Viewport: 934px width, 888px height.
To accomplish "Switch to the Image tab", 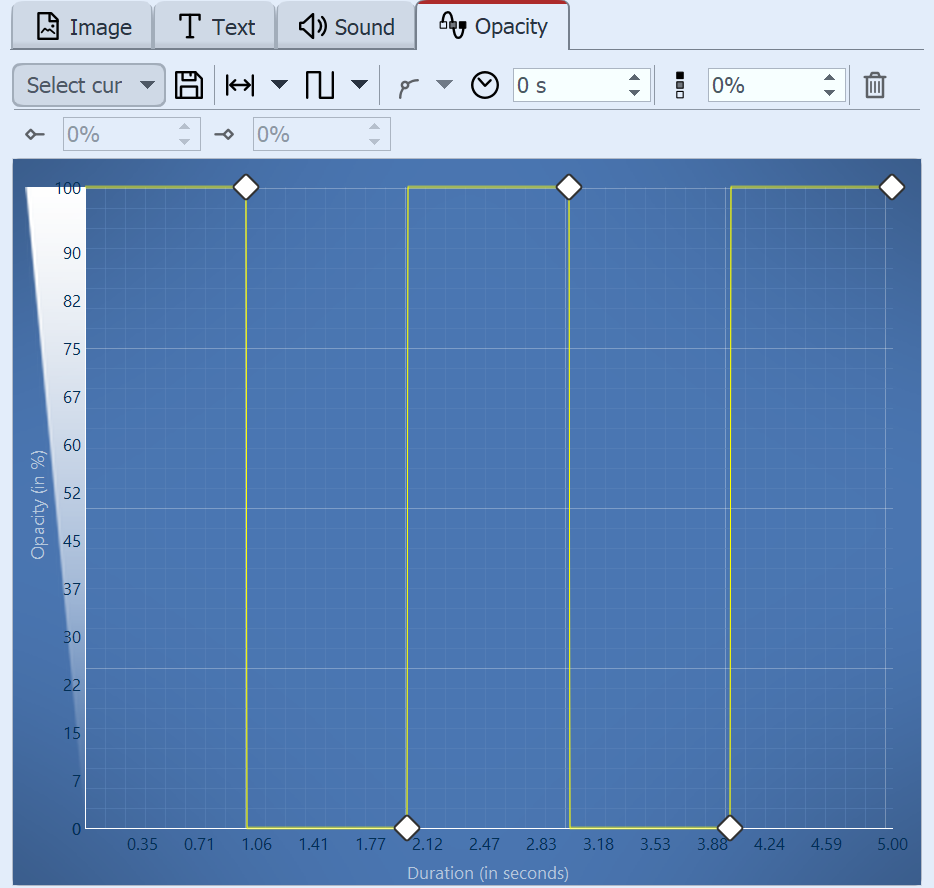I will coord(81,26).
